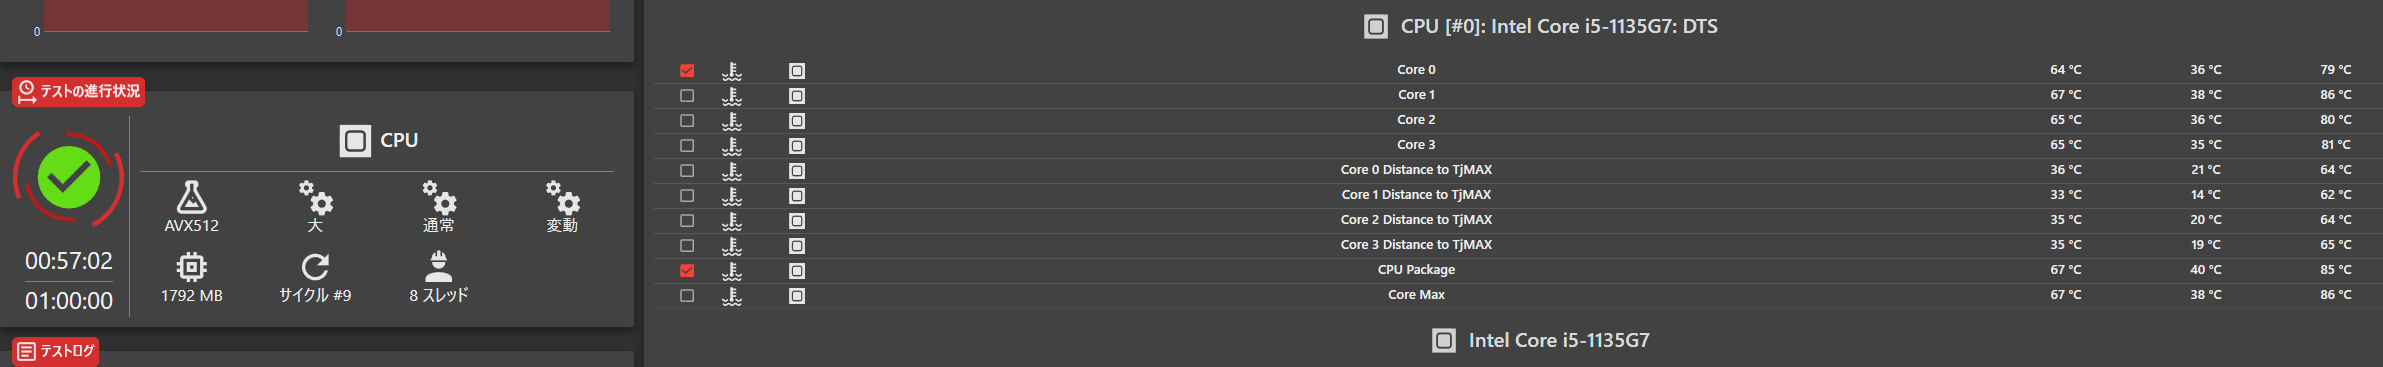Click the AVX512 flask icon

tap(191, 196)
